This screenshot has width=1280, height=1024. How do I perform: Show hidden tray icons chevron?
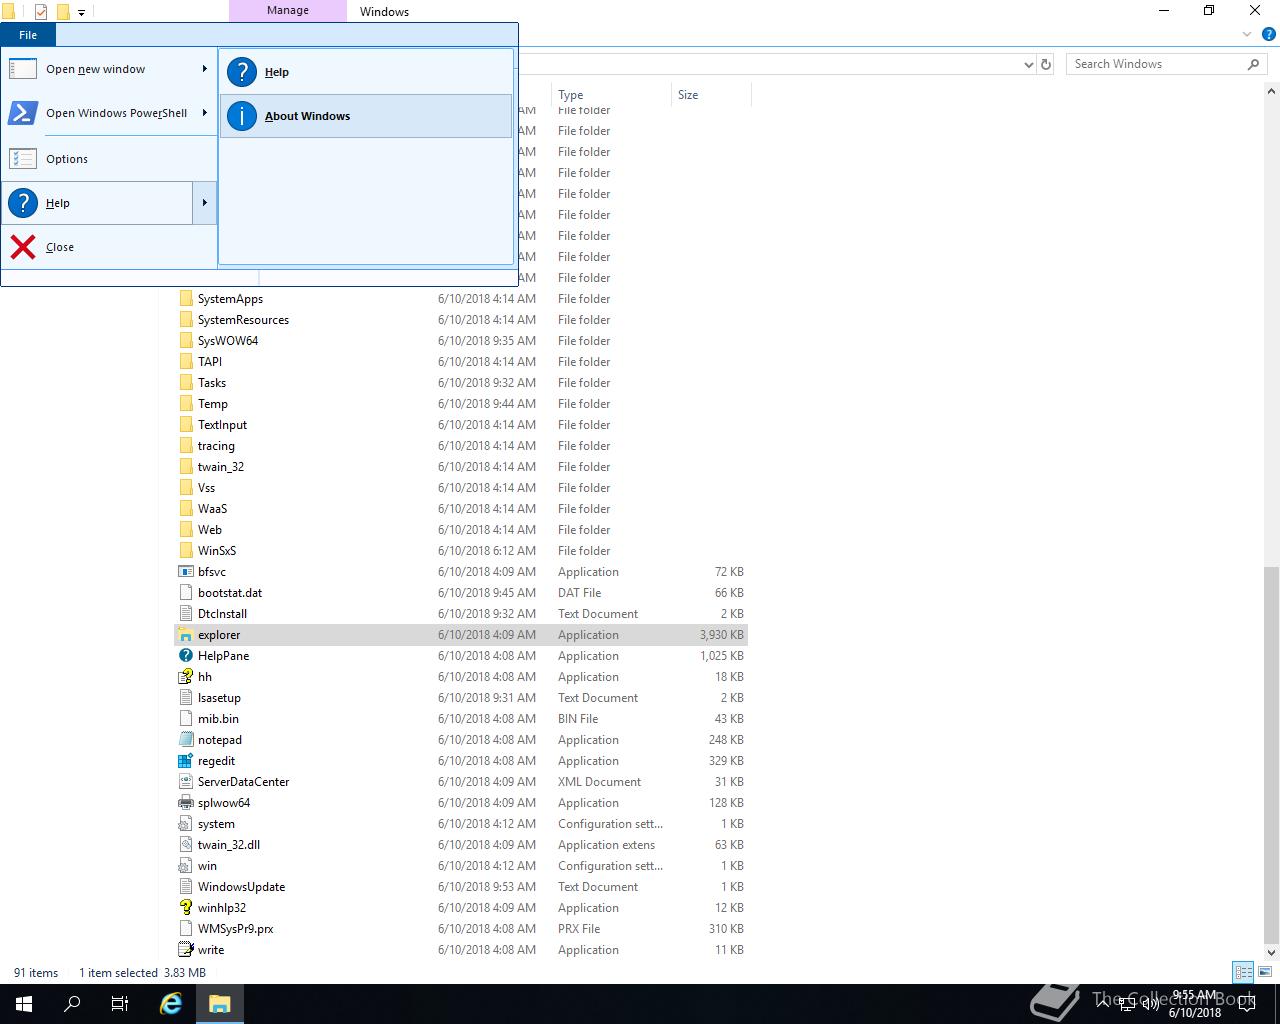click(1102, 1003)
